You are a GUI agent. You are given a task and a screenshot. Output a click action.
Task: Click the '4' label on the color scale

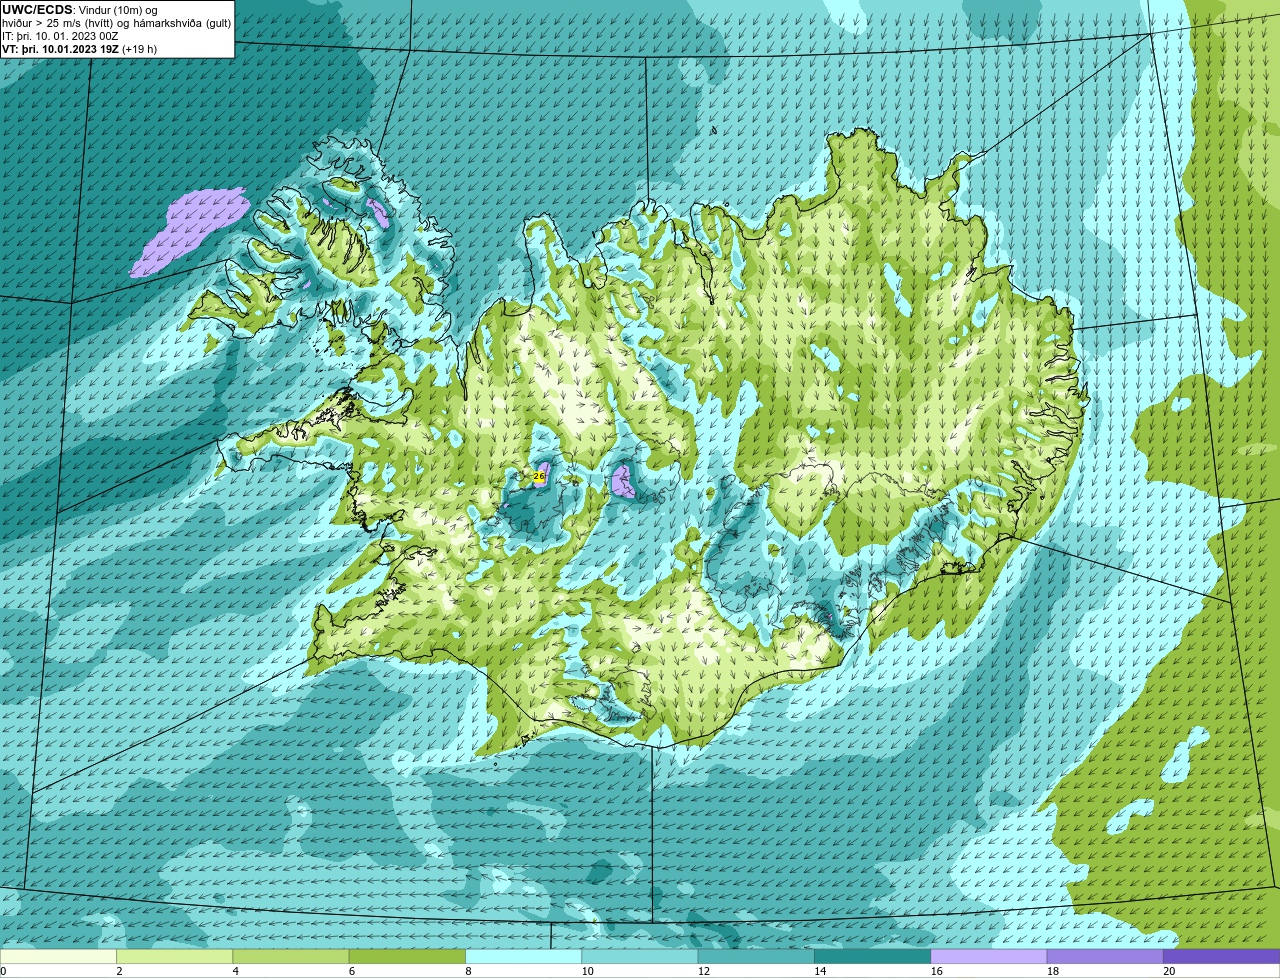pyautogui.click(x=235, y=971)
